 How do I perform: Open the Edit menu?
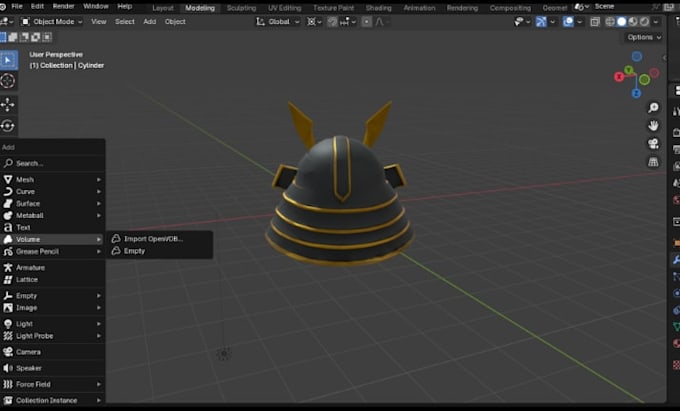click(37, 7)
